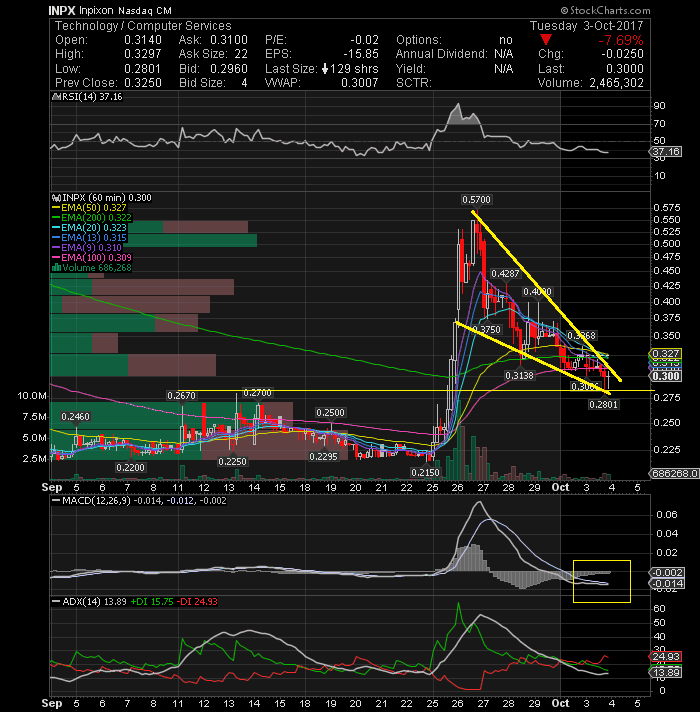Click the Bid value 0.2960
Viewport: 700px width, 712px height.
229,69
